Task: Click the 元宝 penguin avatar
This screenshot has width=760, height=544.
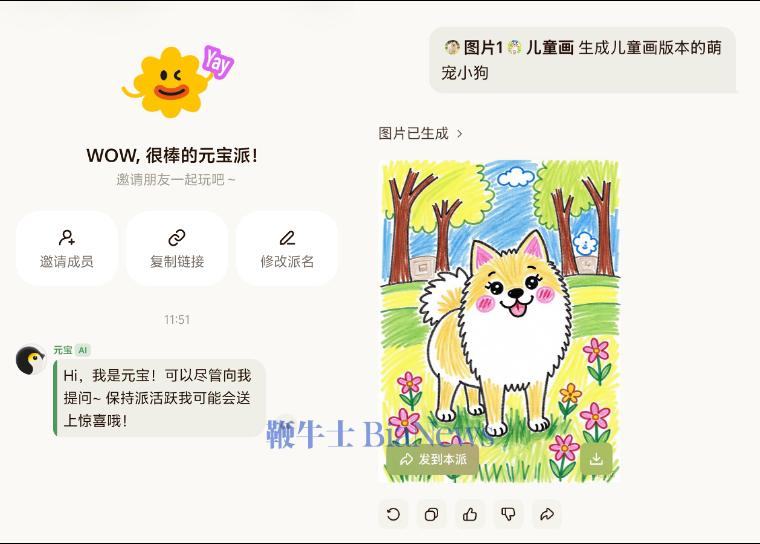Action: click(x=31, y=360)
